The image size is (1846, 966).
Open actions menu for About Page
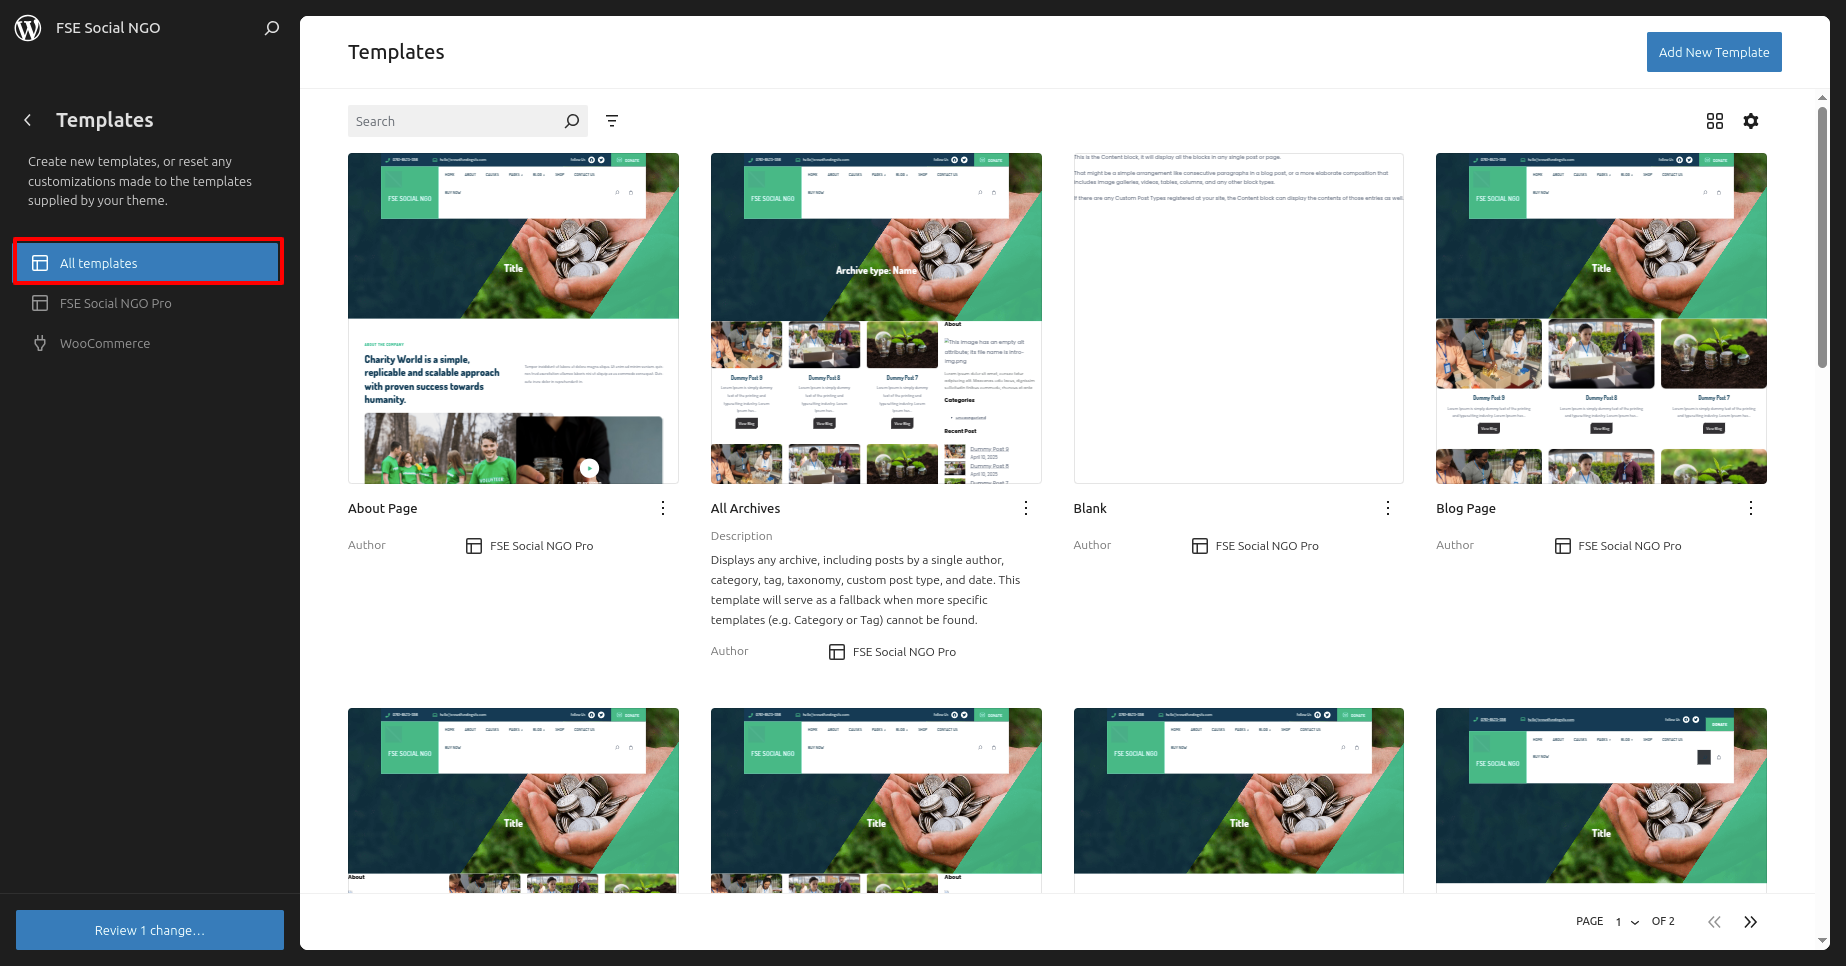663,508
